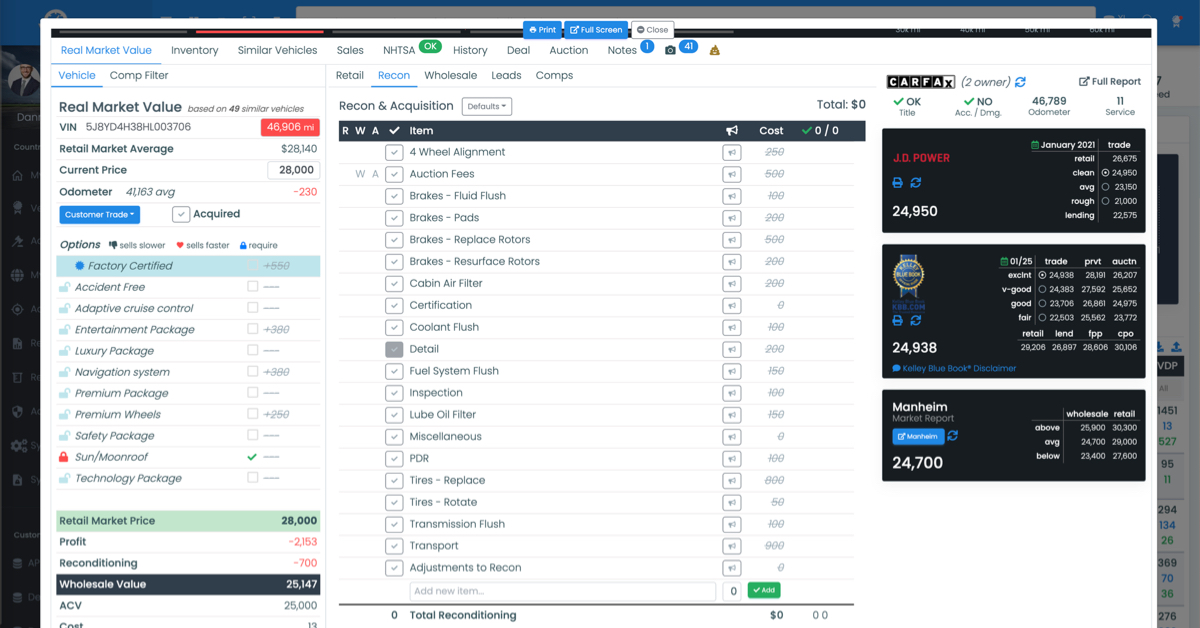Open the KBB 01/25 date calendar
Image resolution: width=1200 pixels, height=628 pixels.
(x=1004, y=262)
